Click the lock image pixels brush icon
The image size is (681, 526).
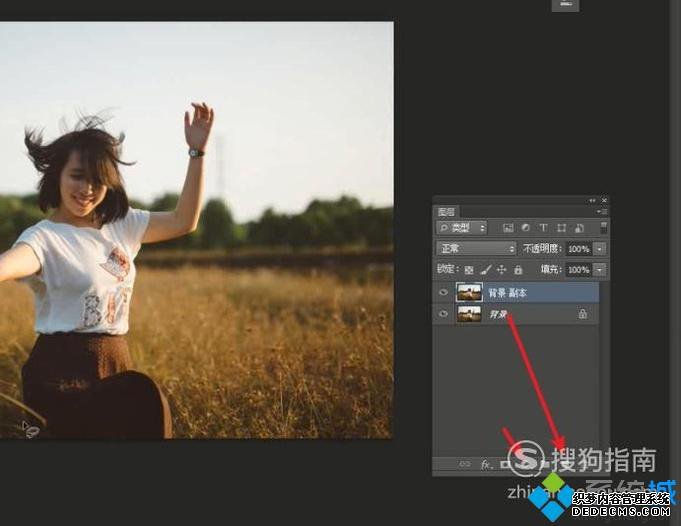click(485, 270)
